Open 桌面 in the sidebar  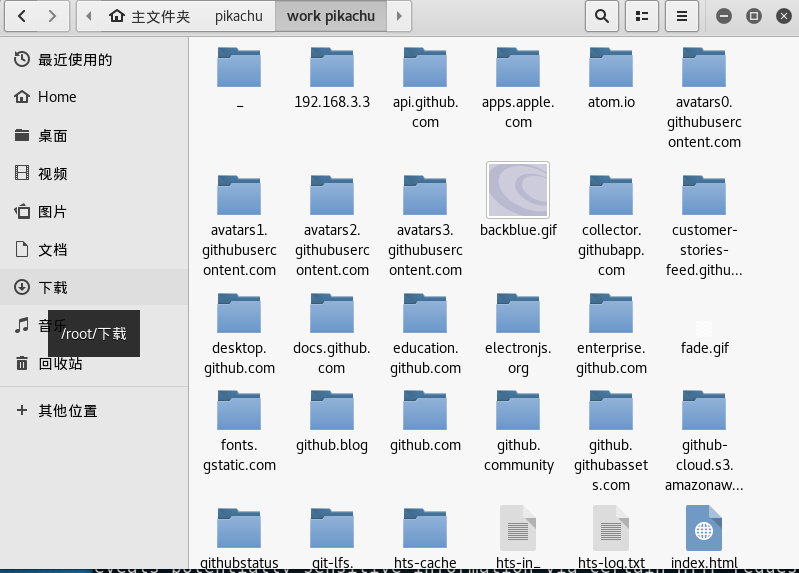coord(94,136)
